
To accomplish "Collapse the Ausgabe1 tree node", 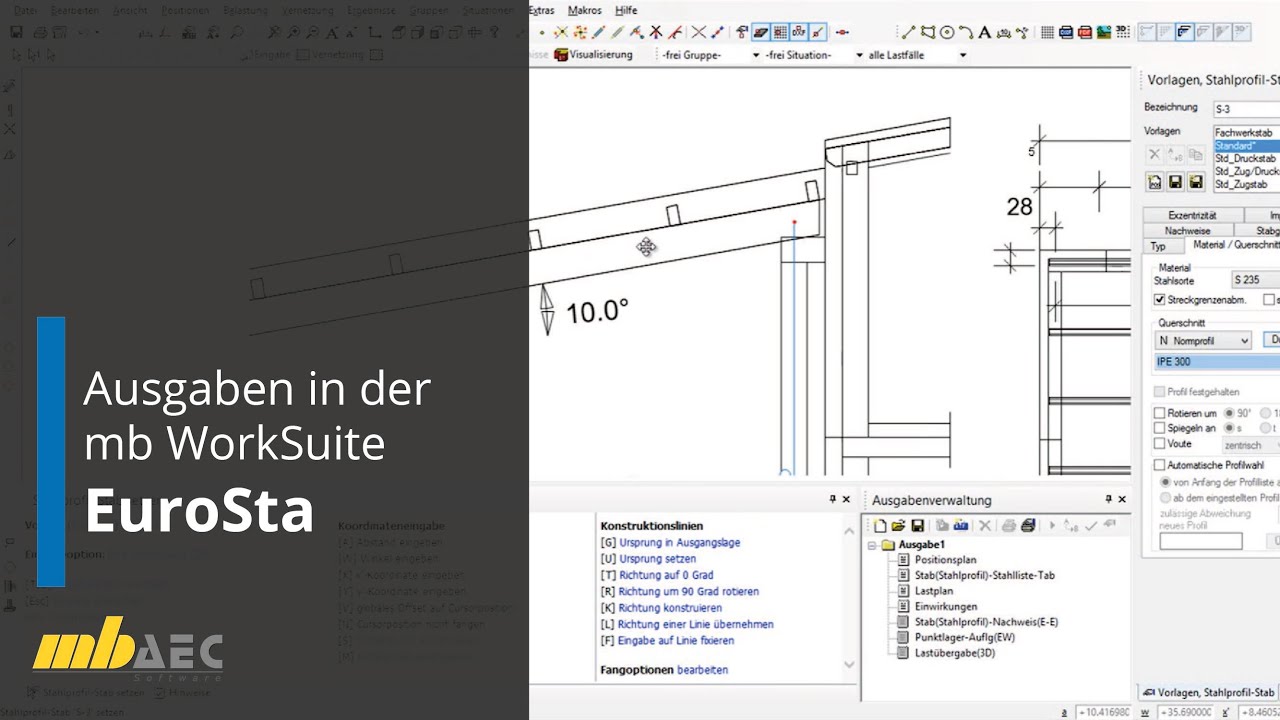I will tap(872, 545).
